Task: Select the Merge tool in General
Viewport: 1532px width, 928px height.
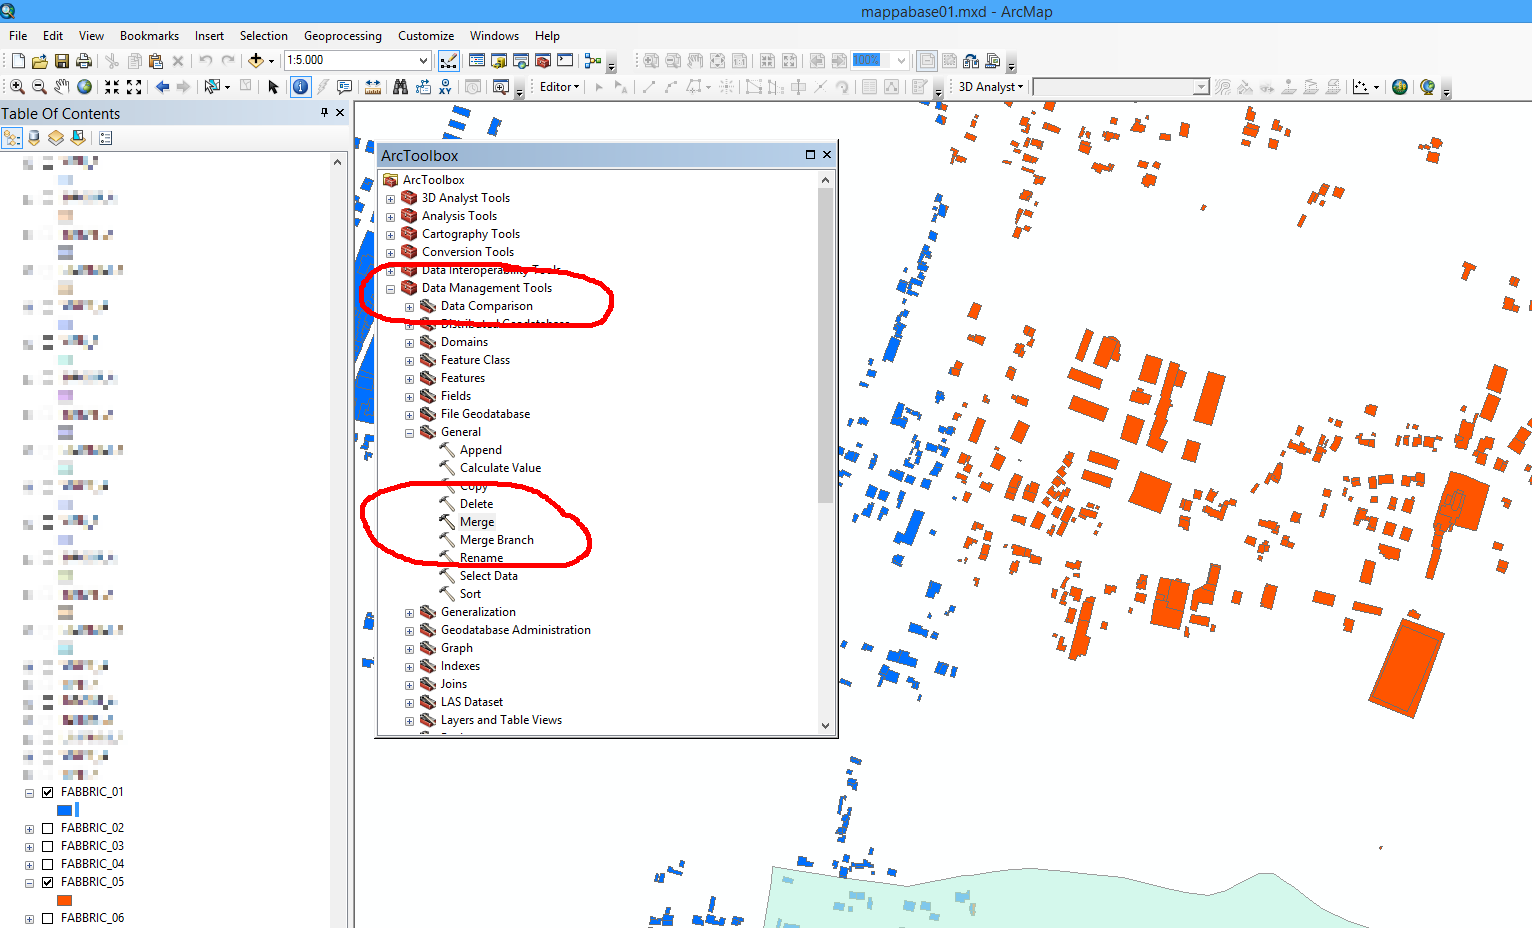Action: [x=476, y=522]
